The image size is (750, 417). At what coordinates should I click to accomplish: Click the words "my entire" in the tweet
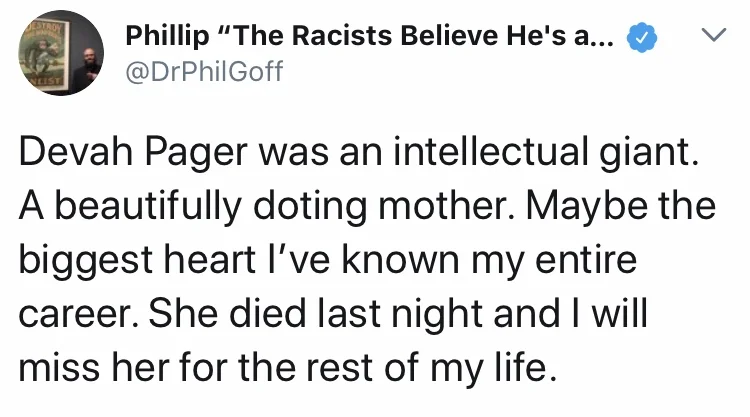coord(567,263)
